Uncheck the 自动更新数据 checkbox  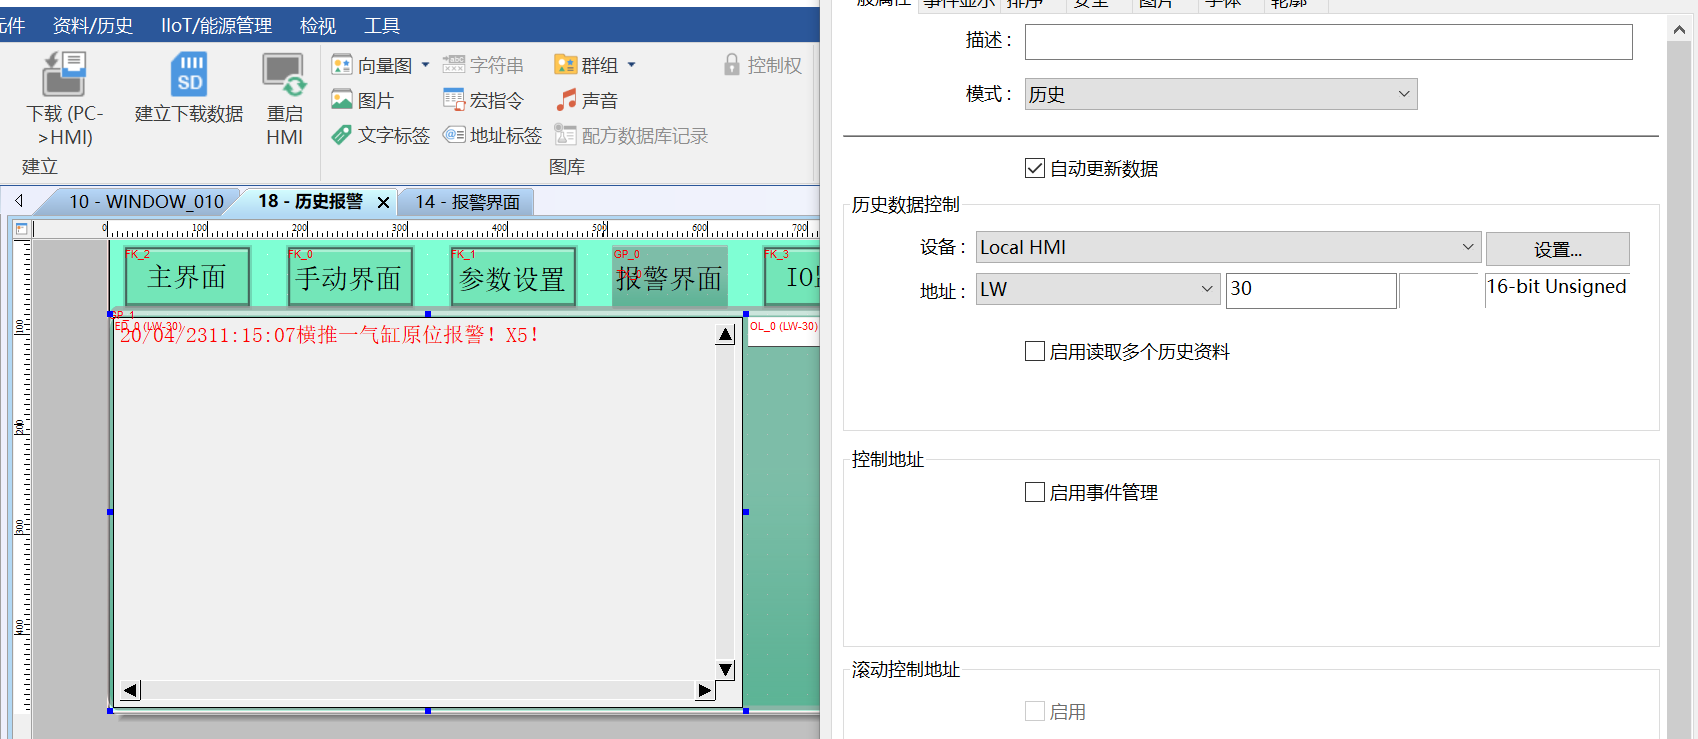(1035, 168)
